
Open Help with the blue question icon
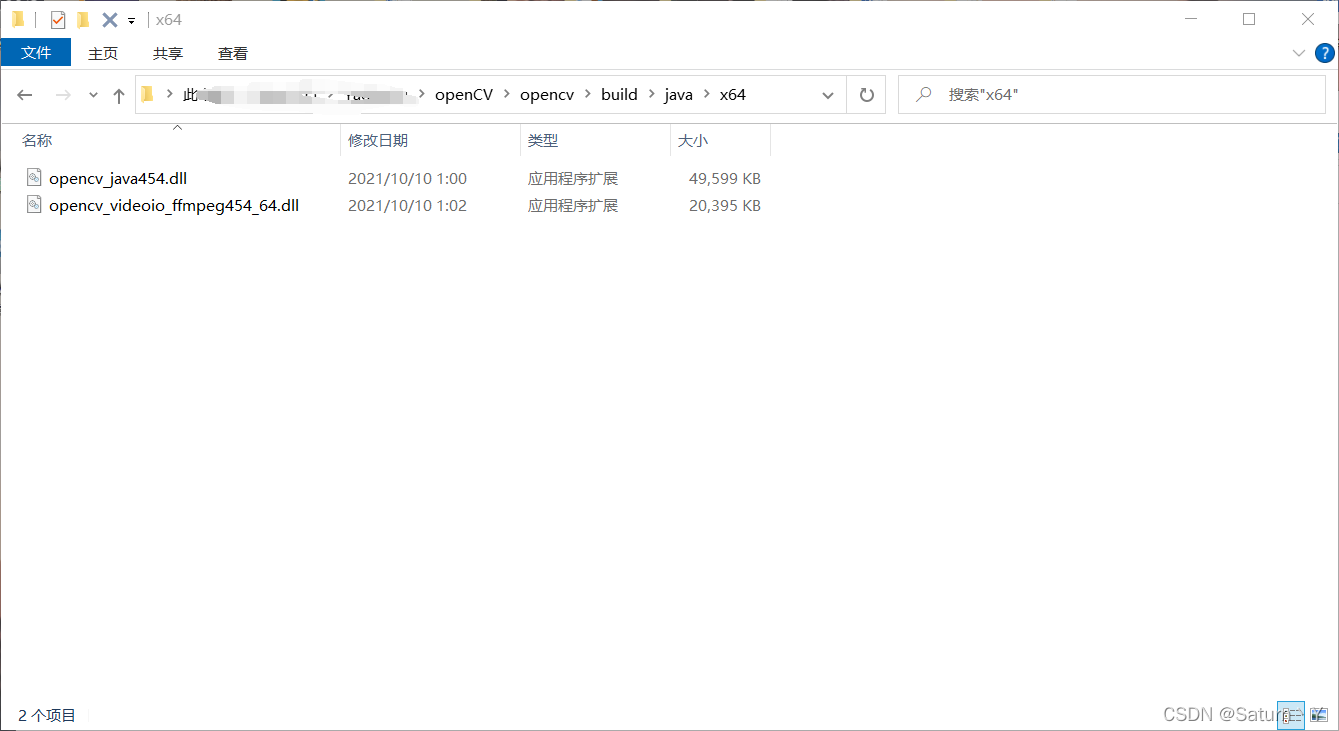1325,53
